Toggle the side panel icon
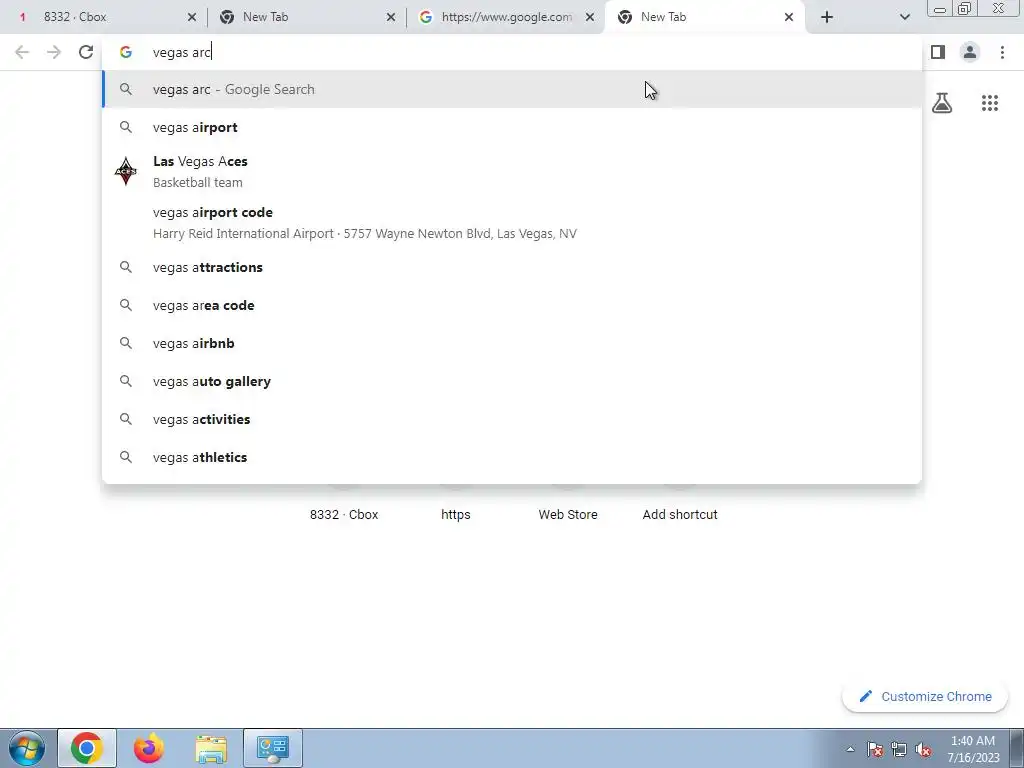This screenshot has height=768, width=1024. (x=938, y=52)
